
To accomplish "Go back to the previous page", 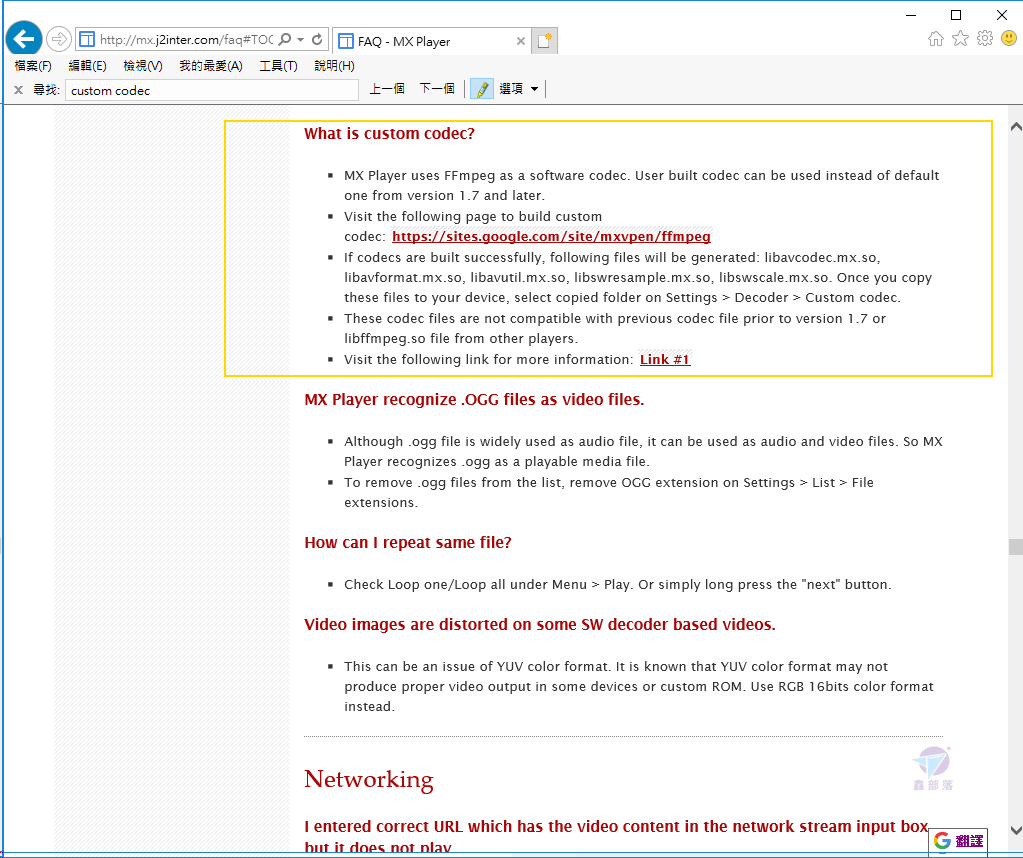I will coord(24,39).
